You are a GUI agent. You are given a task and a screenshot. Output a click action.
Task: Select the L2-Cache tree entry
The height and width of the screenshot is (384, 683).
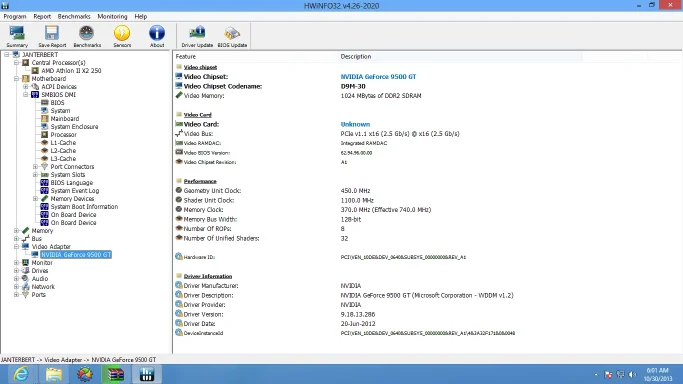click(63, 151)
